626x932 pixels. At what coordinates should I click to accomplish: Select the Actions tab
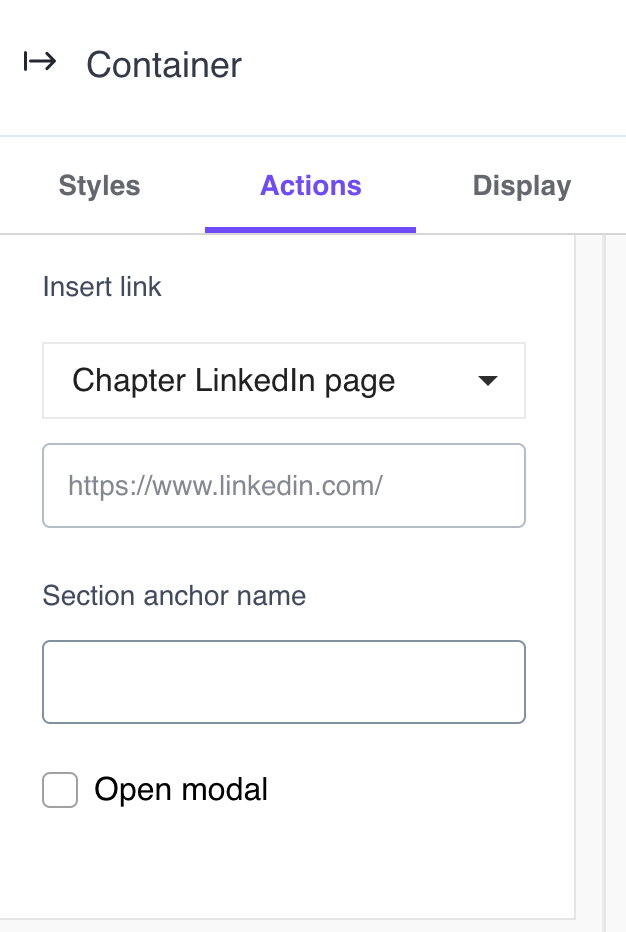pyautogui.click(x=311, y=186)
